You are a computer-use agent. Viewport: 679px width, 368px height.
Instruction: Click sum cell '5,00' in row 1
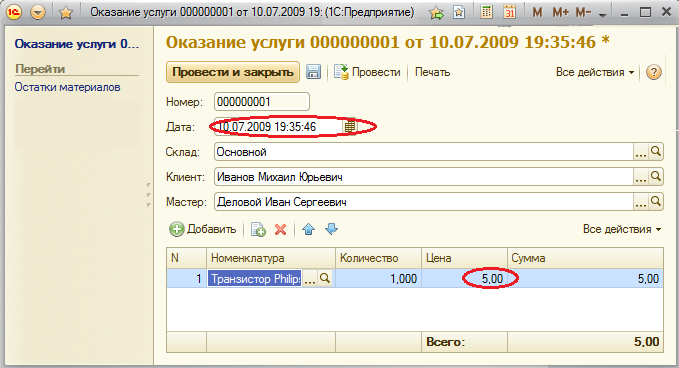point(585,278)
